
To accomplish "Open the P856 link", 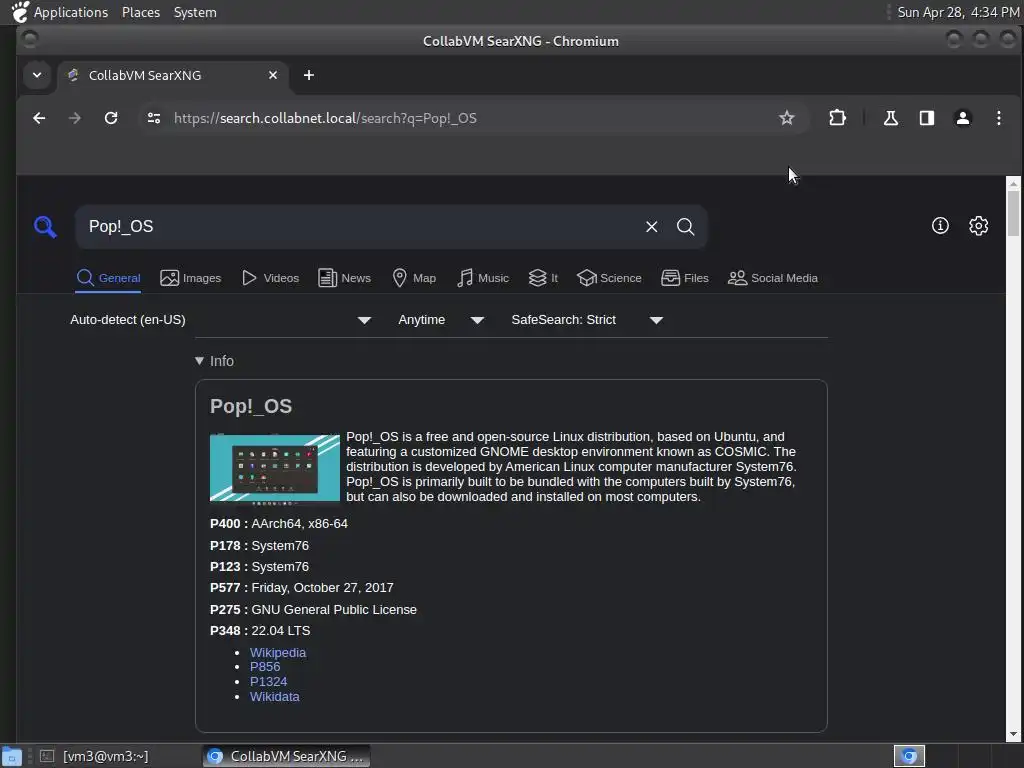I will pyautogui.click(x=265, y=667).
